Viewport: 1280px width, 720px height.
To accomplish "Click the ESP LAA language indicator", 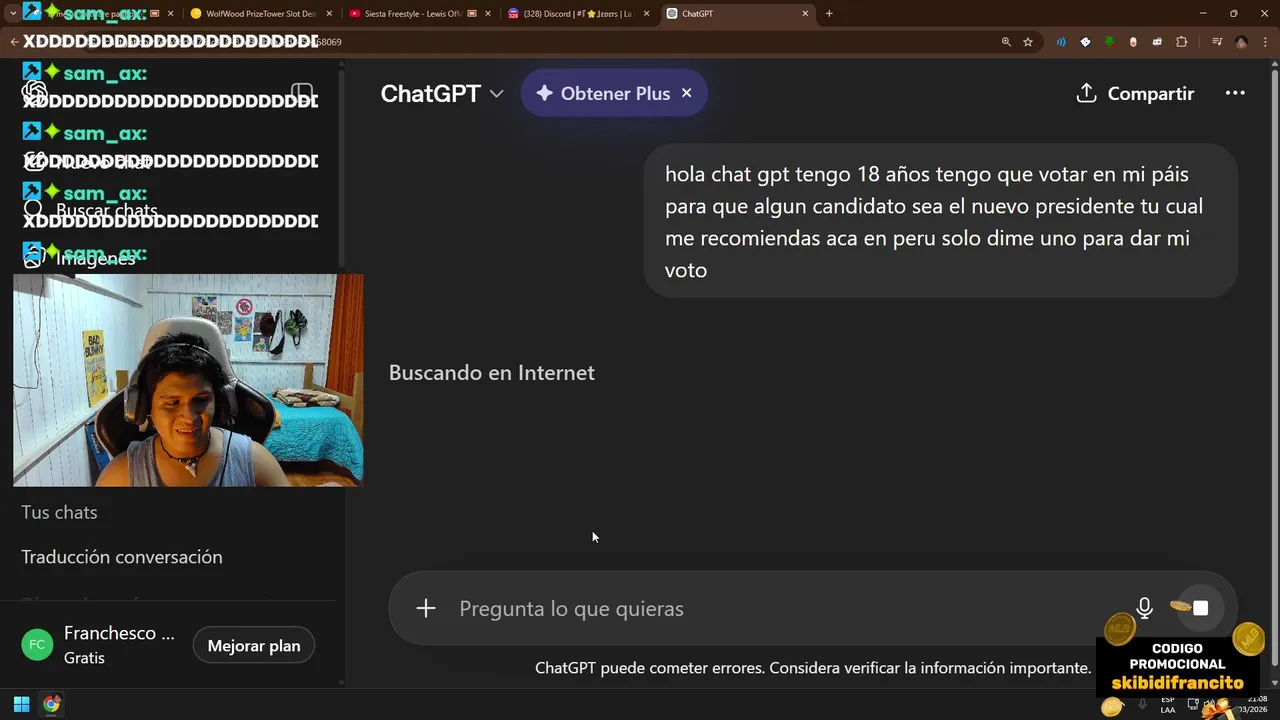I will tap(1168, 704).
